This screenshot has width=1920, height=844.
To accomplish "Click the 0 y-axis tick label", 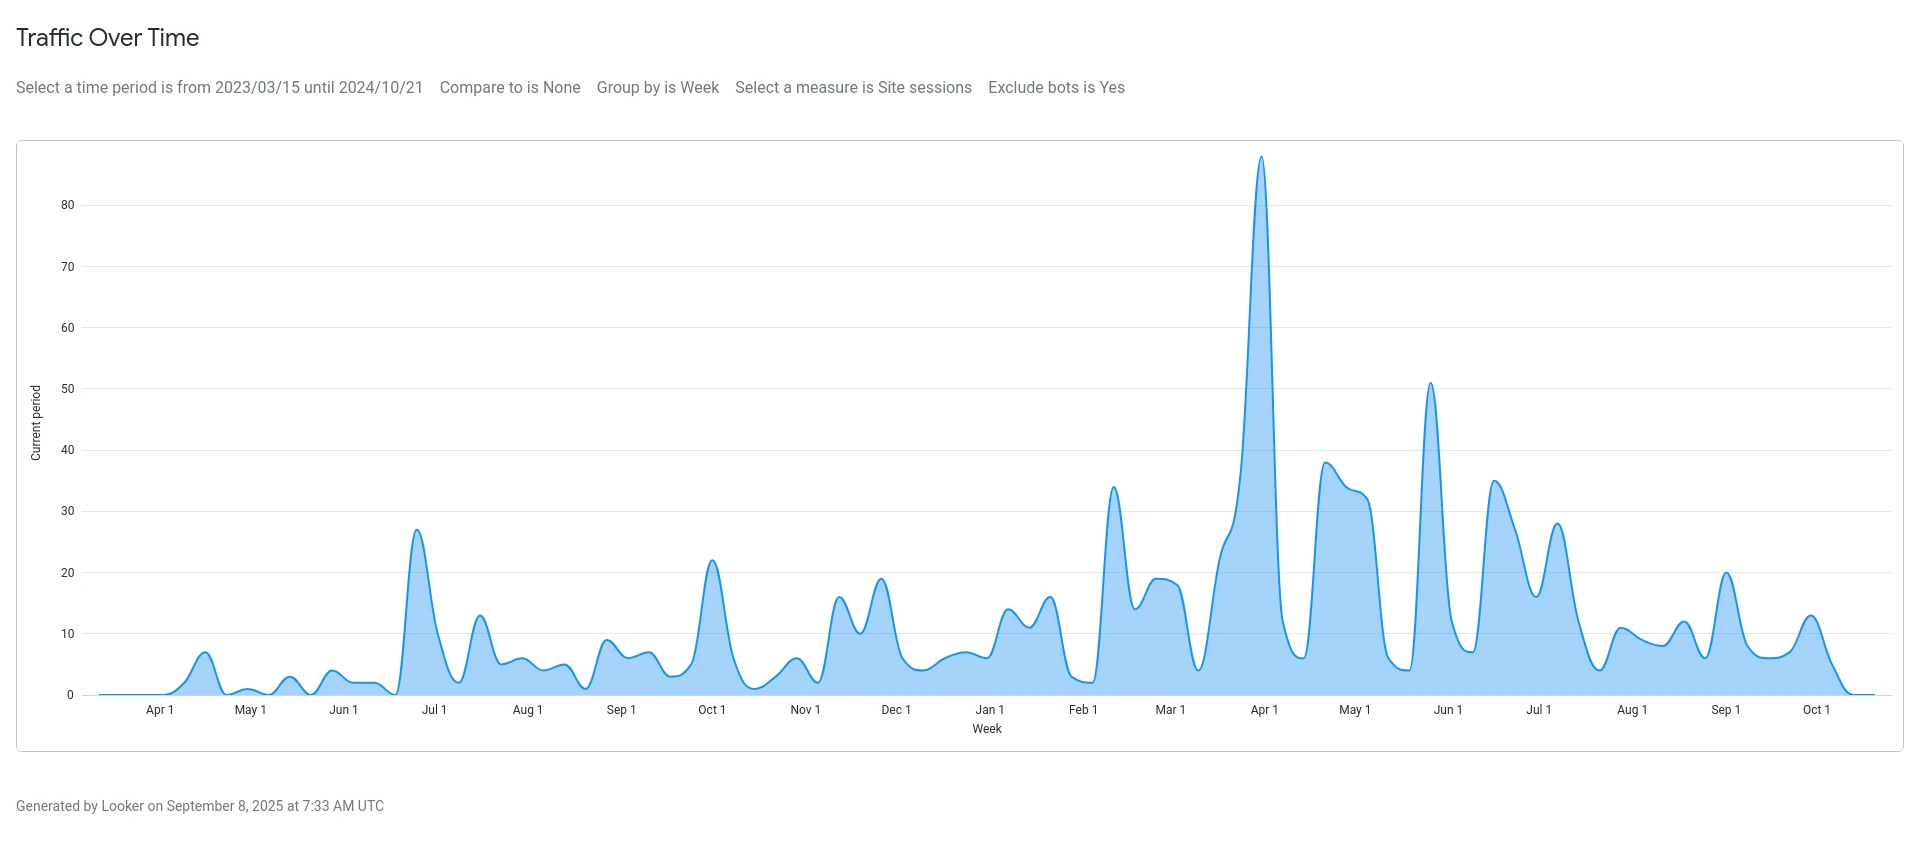I will [70, 695].
